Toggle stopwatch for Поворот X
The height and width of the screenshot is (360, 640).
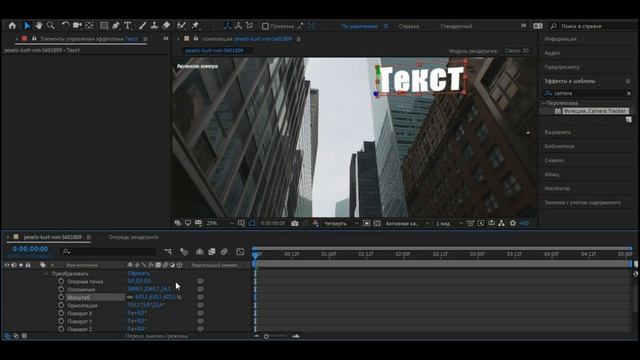(61, 313)
